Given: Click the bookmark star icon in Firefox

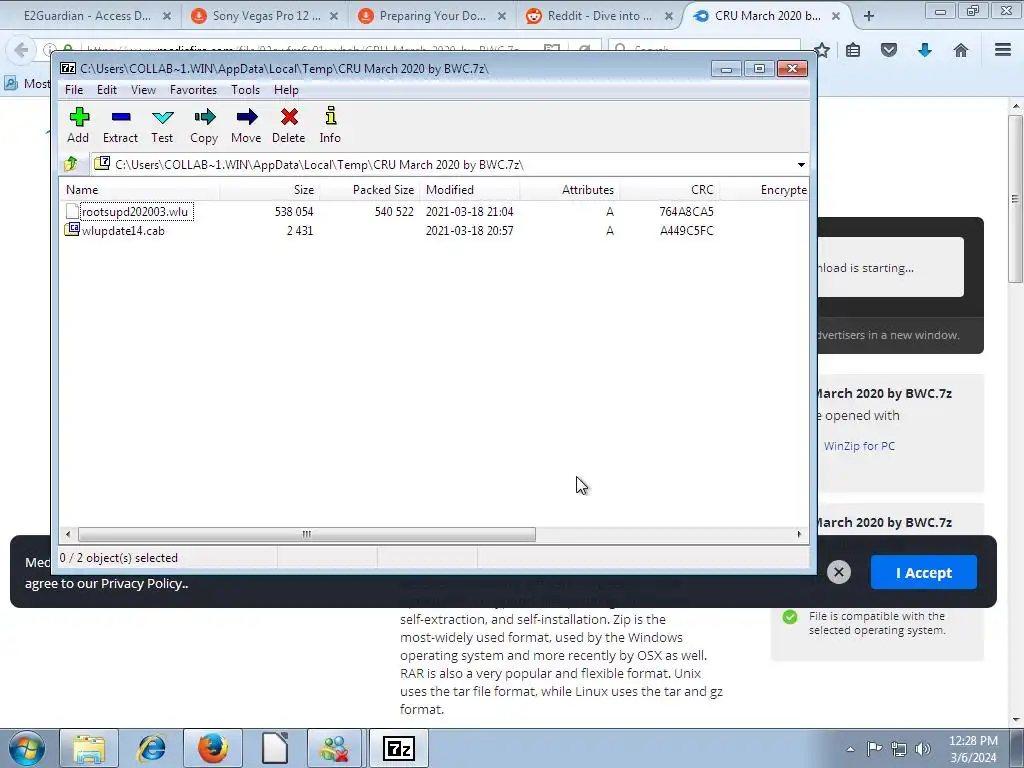Looking at the screenshot, I should click(x=822, y=50).
